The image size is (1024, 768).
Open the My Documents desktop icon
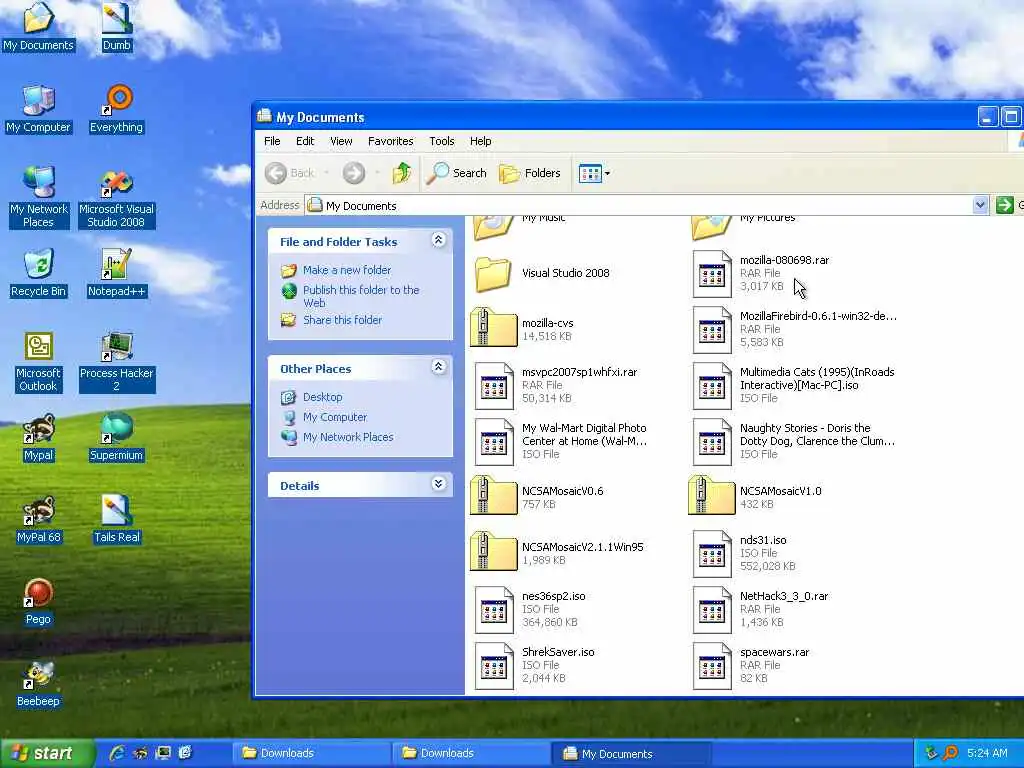pyautogui.click(x=39, y=27)
